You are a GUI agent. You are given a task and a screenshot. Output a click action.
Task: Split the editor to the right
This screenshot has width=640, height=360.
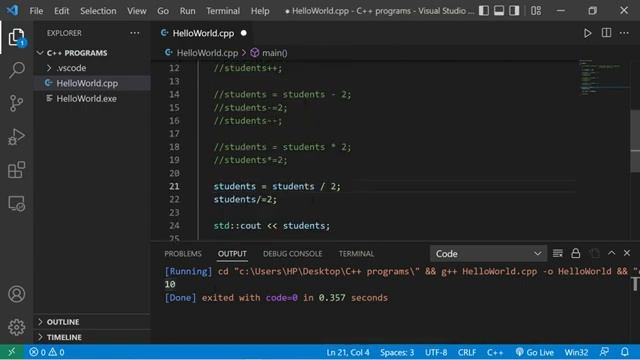(606, 33)
